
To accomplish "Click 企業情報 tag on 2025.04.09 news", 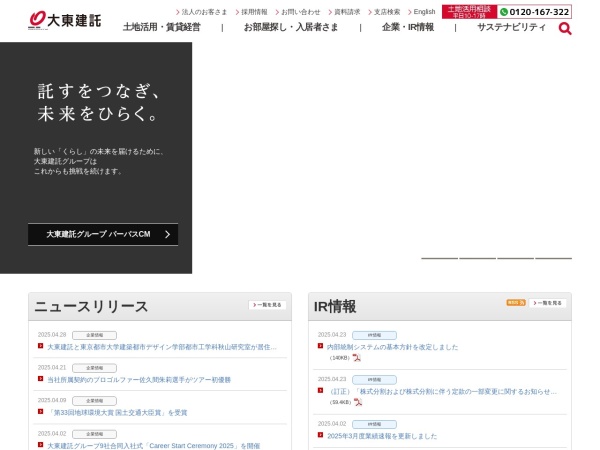I will (x=94, y=401).
